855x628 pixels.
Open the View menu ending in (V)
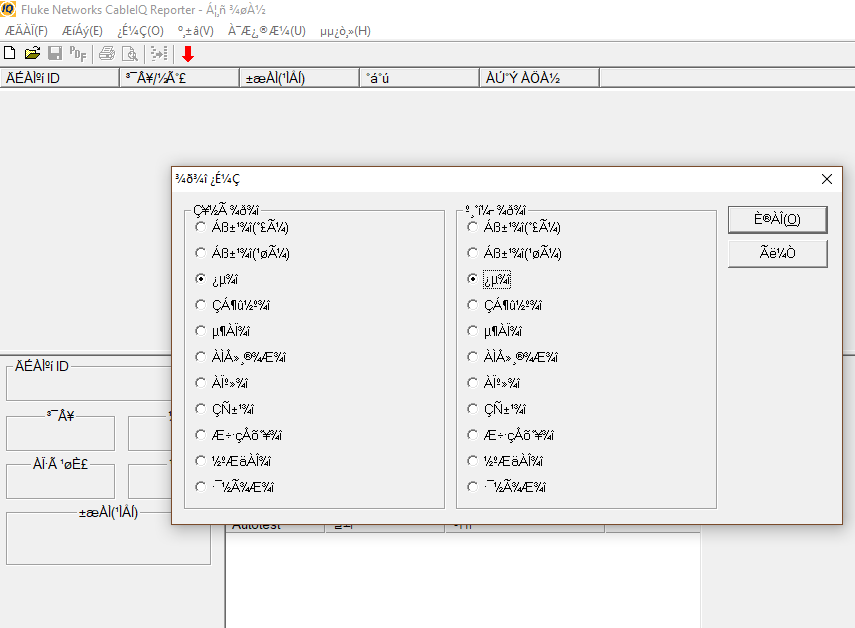pos(195,31)
